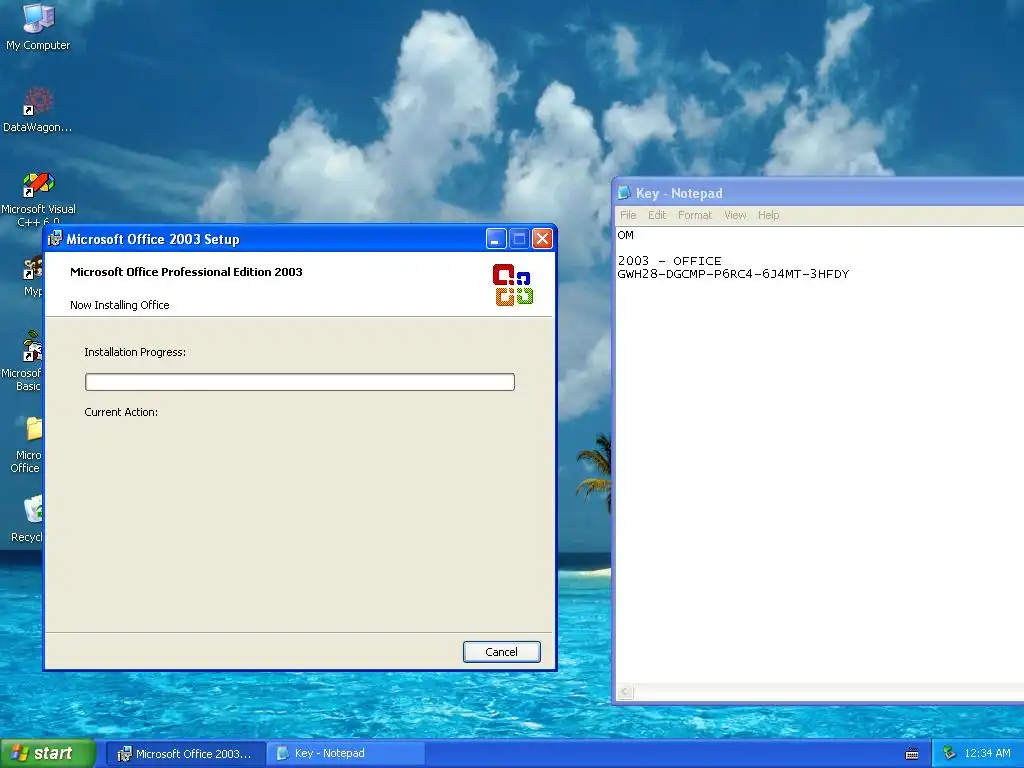The image size is (1024, 768).
Task: Open Notepad Edit menu
Action: pyautogui.click(x=657, y=215)
